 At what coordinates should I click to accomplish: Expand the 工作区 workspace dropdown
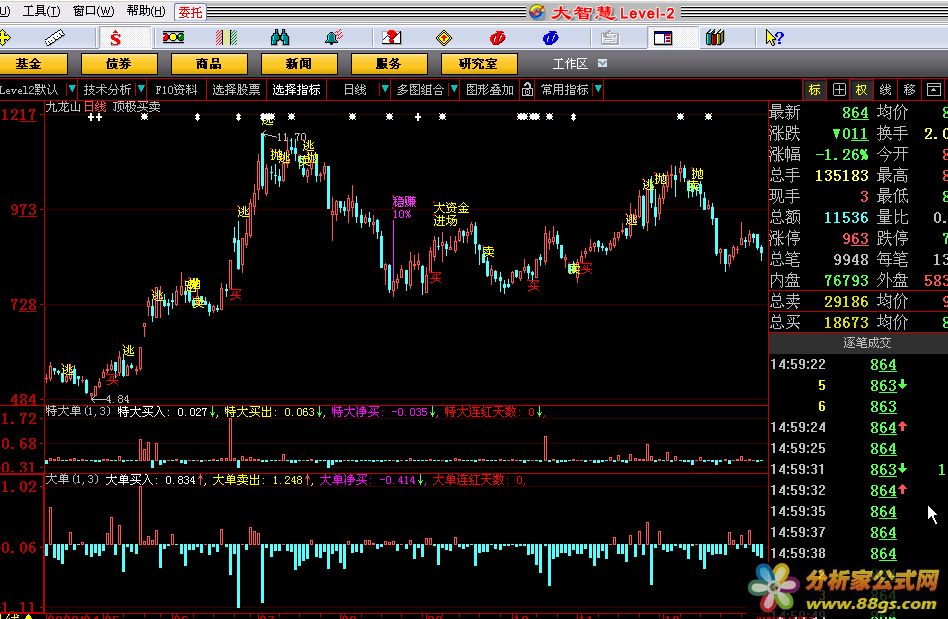click(602, 63)
